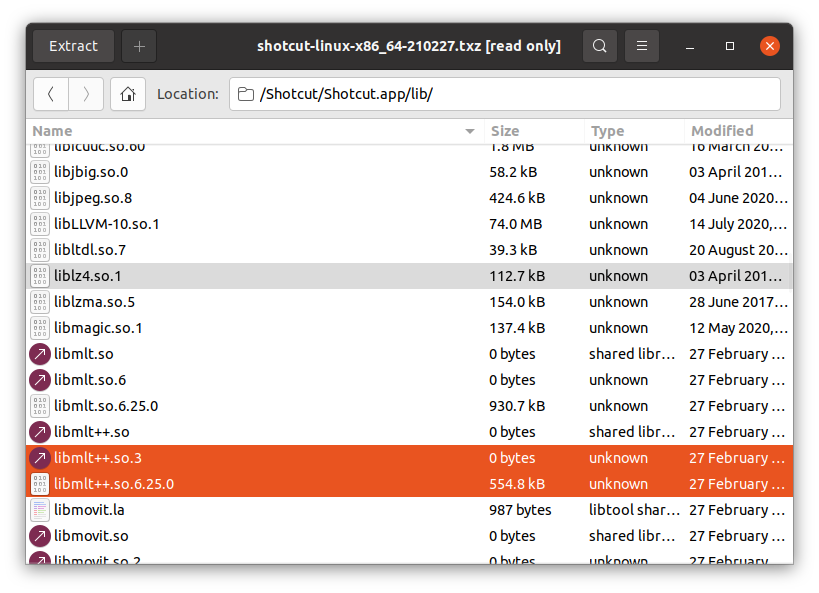
Task: Click the folder icon in the location bar
Action: (246, 93)
